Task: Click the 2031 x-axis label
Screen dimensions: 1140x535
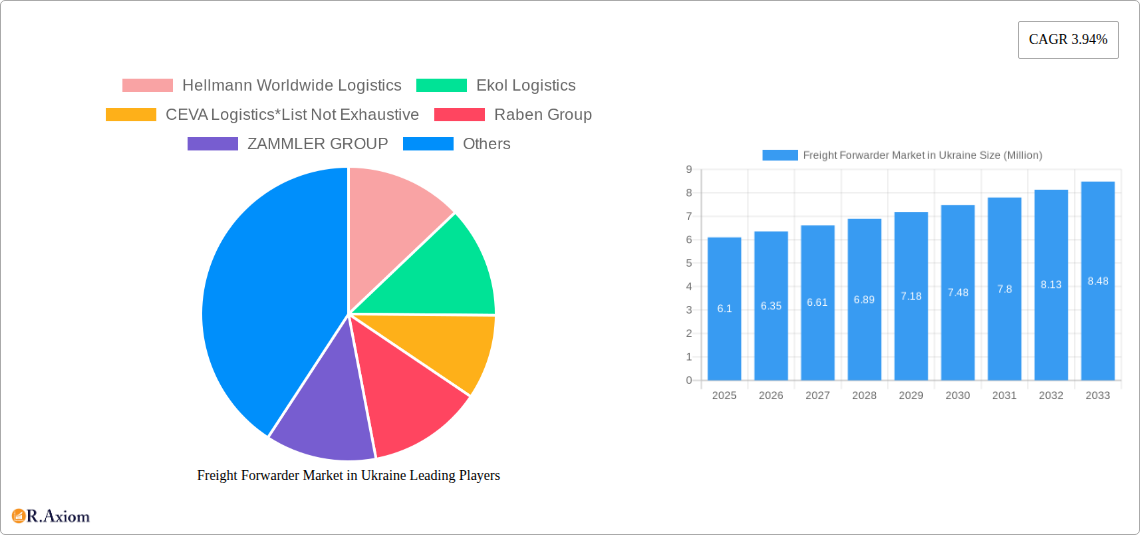Action: click(x=1005, y=395)
